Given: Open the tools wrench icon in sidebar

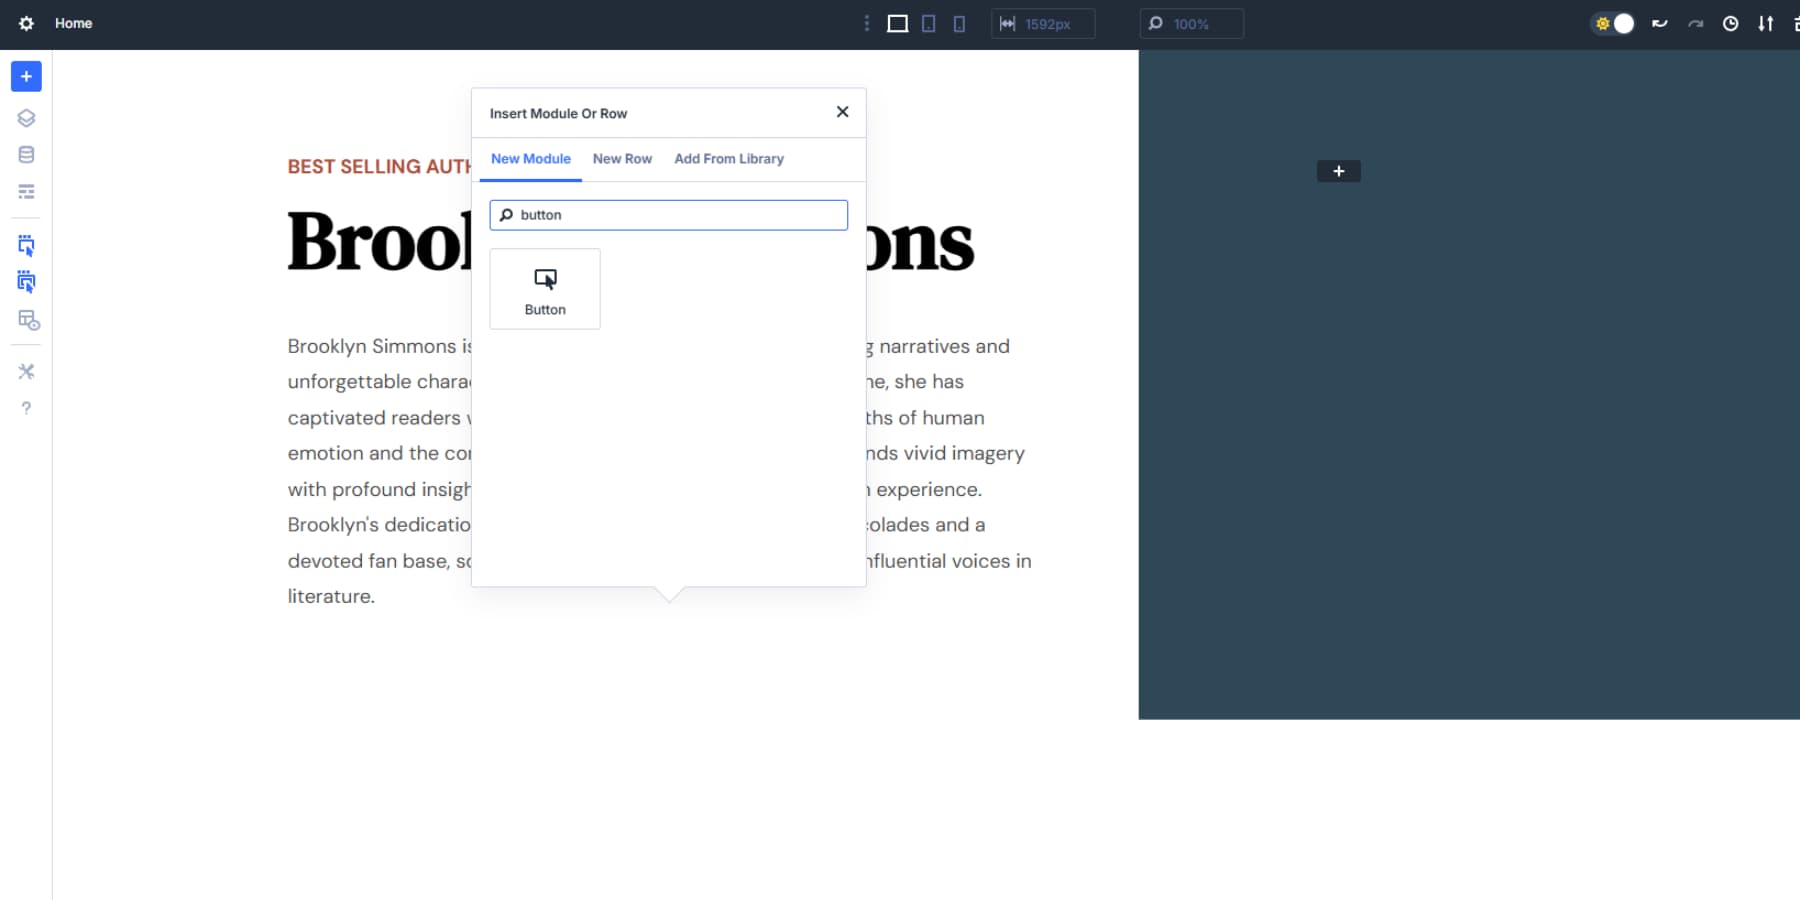Looking at the screenshot, I should click(x=26, y=371).
